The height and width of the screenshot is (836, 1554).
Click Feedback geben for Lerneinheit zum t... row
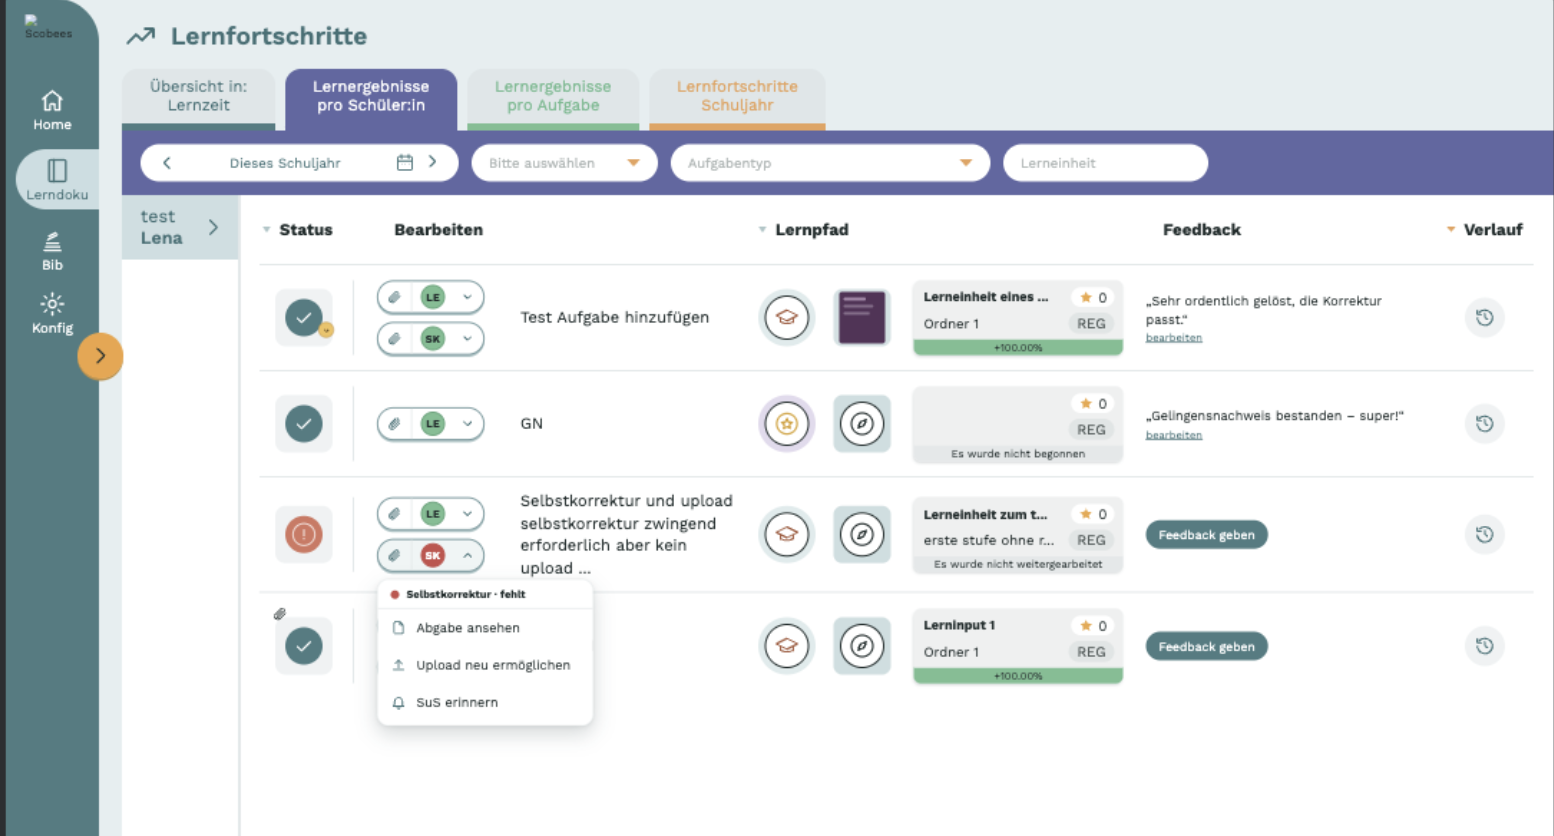1206,535
